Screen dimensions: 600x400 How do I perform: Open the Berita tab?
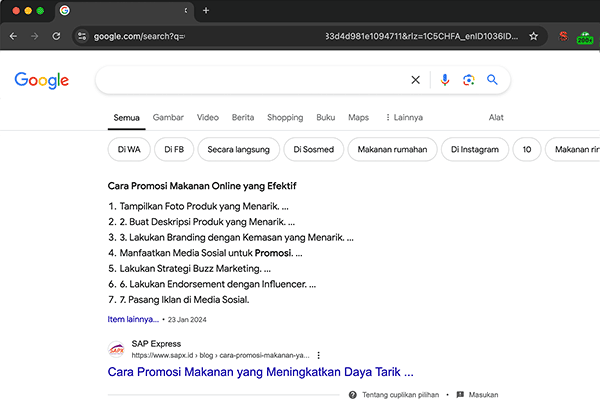[243, 118]
